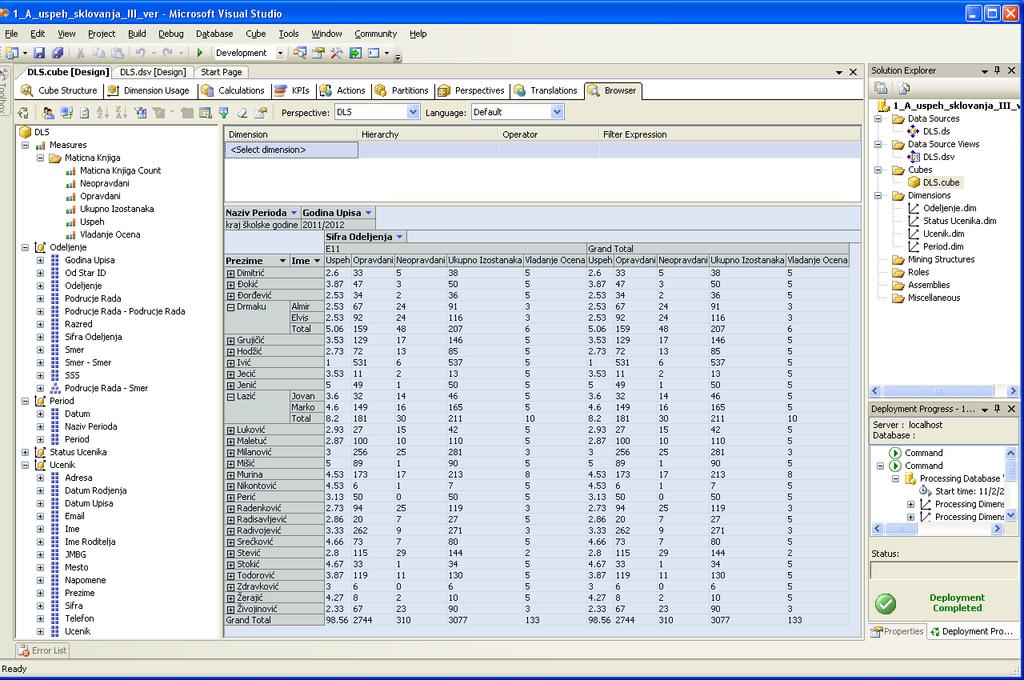Click the green reconnect arrows icon in Browser toolbar
The height and width of the screenshot is (680, 1024).
pyautogui.click(x=24, y=113)
